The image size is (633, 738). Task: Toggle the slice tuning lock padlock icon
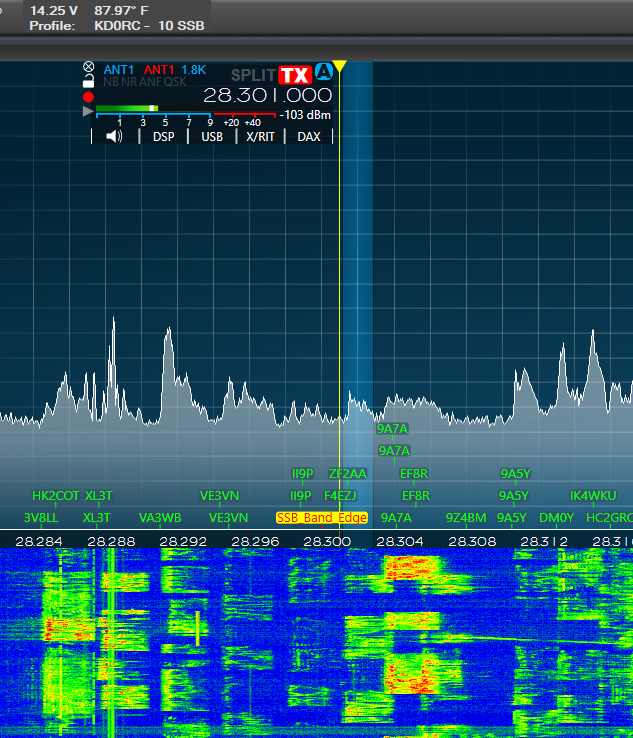coord(88,81)
